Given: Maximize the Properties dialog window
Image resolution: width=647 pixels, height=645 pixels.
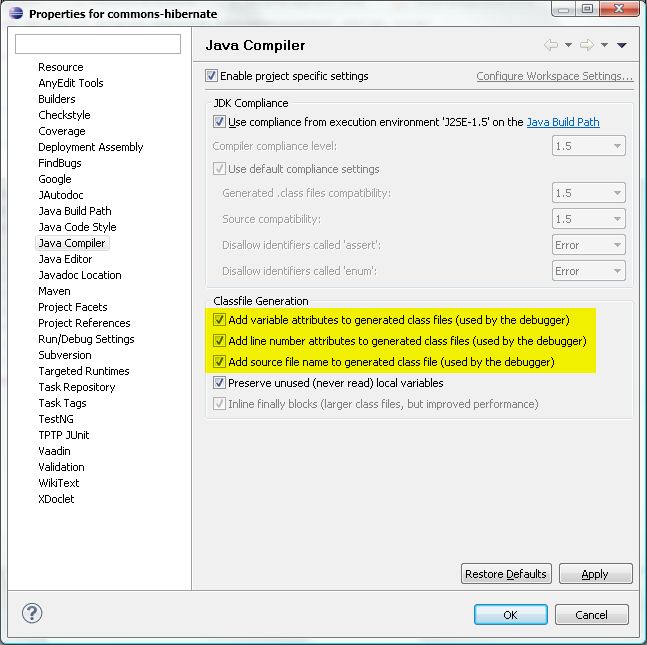Looking at the screenshot, I should pyautogui.click(x=588, y=8).
